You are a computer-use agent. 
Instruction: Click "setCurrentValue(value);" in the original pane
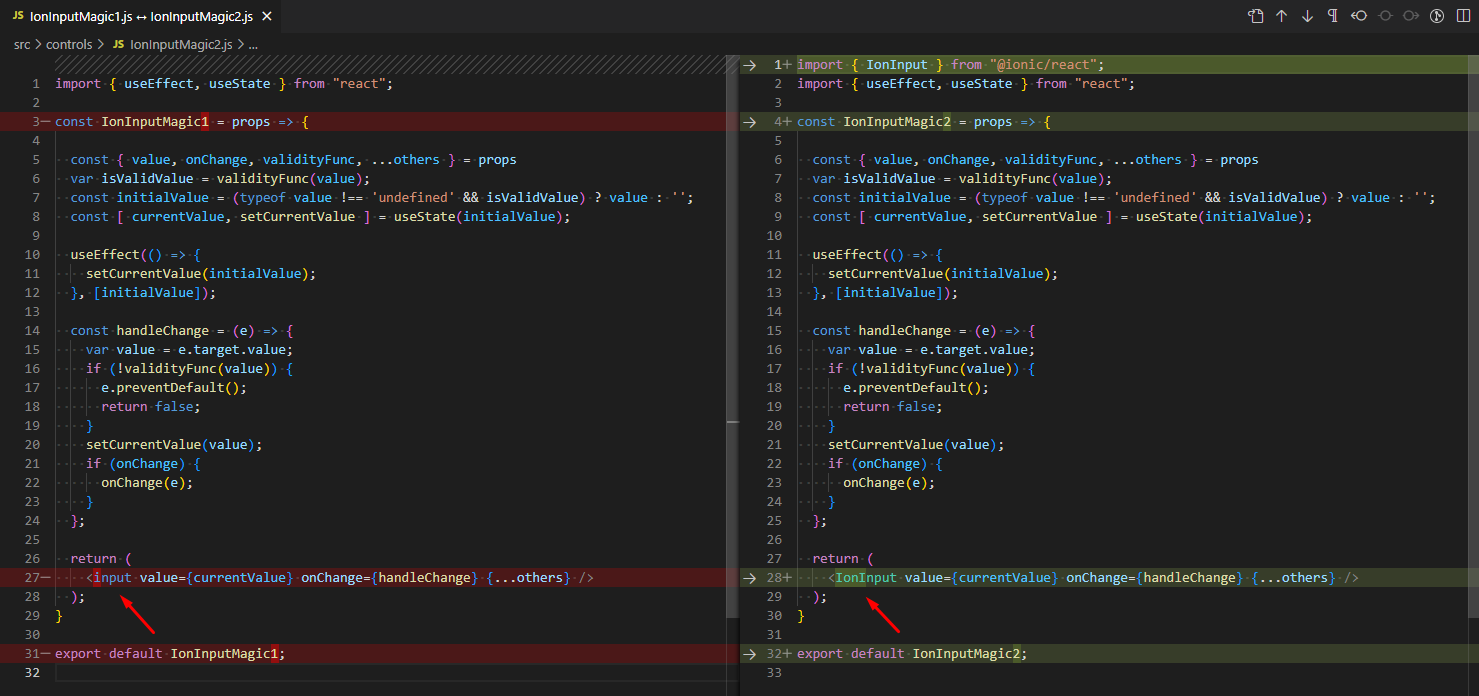point(174,445)
